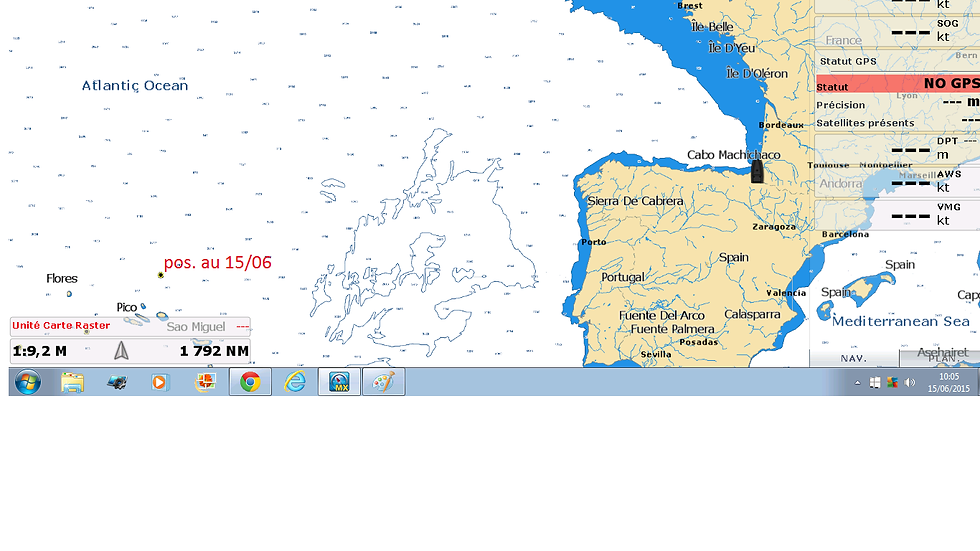The height and width of the screenshot is (551, 980).
Task: Click the Cabo Machichaco label
Action: tap(734, 155)
